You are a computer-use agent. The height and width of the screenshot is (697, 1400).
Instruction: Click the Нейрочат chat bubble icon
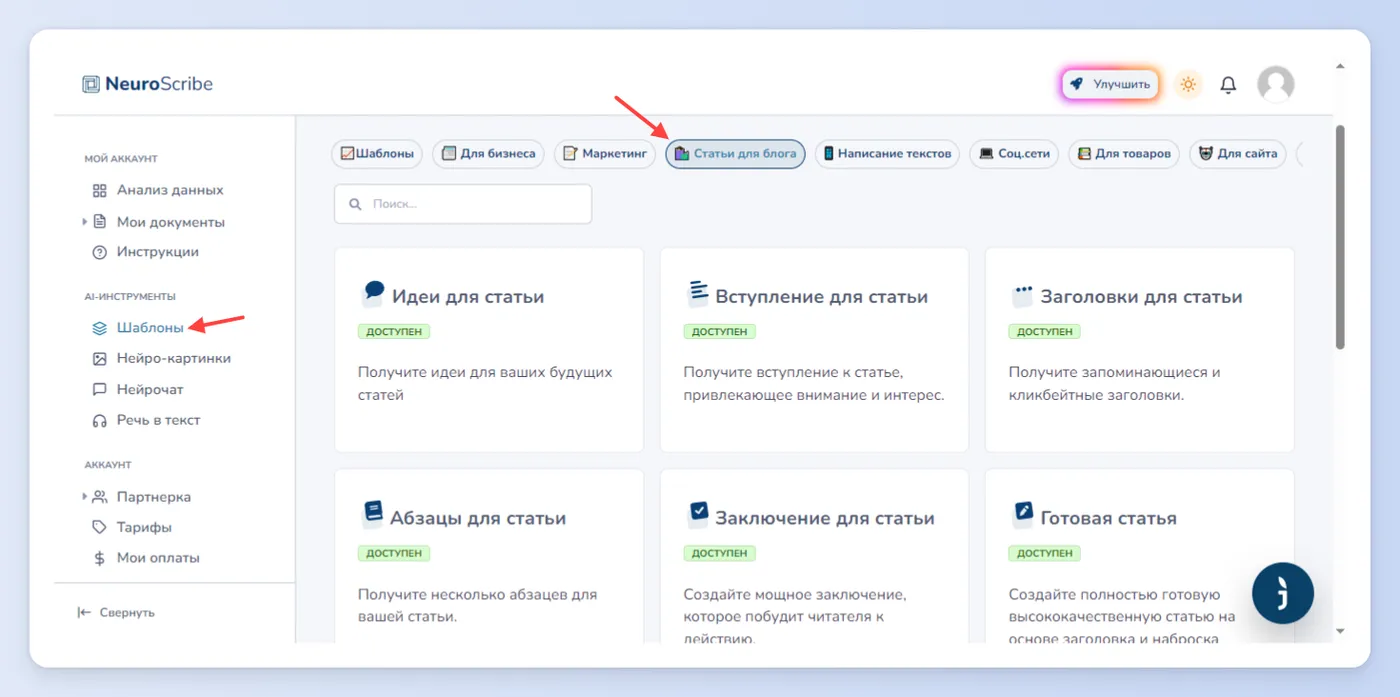(x=99, y=389)
